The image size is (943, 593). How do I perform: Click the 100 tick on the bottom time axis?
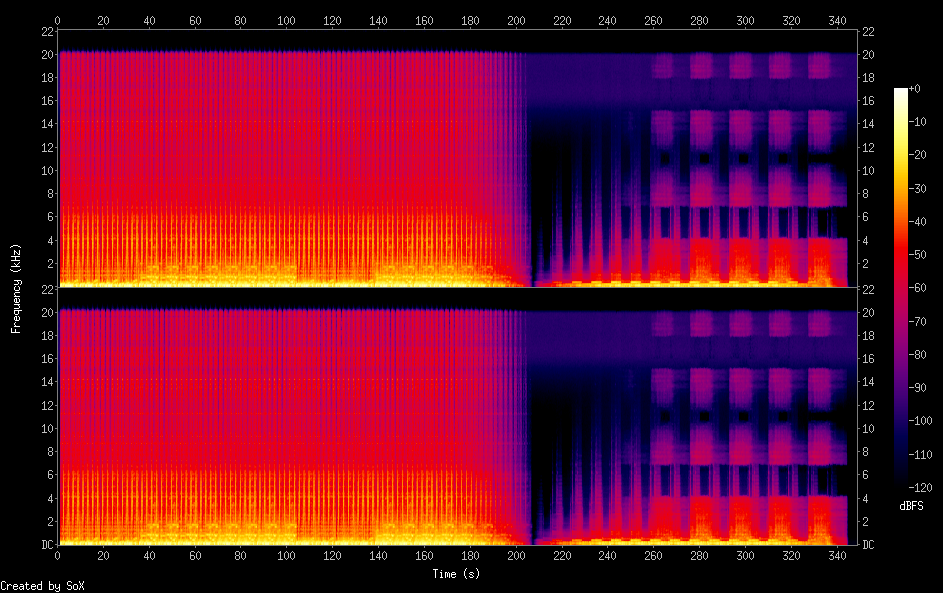pos(287,555)
